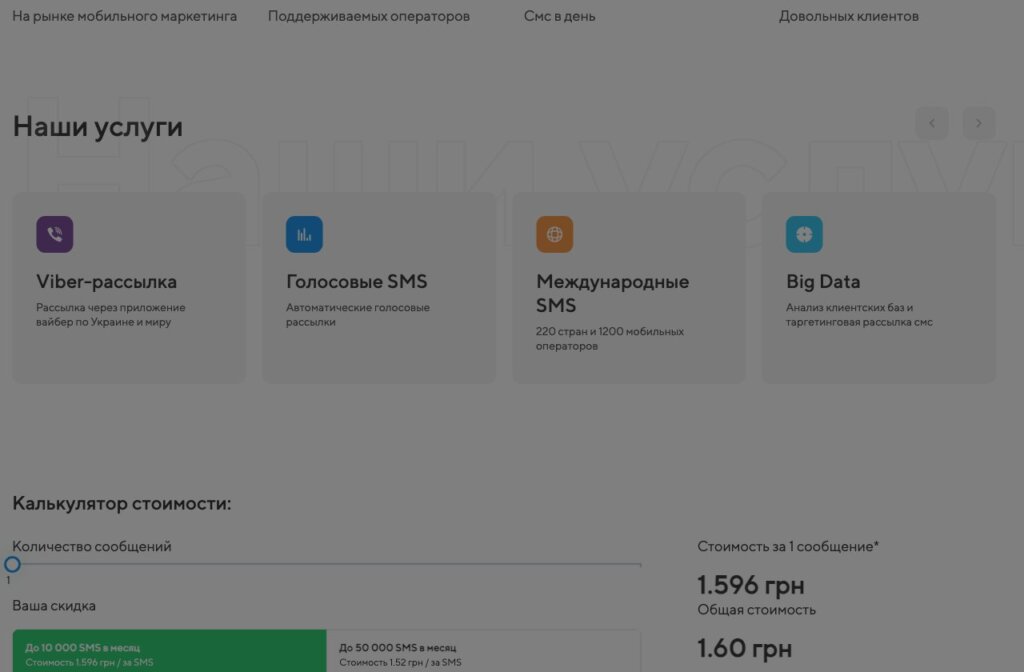Click the Наши услуги heading
Screen dimensions: 1024x672
coord(98,127)
